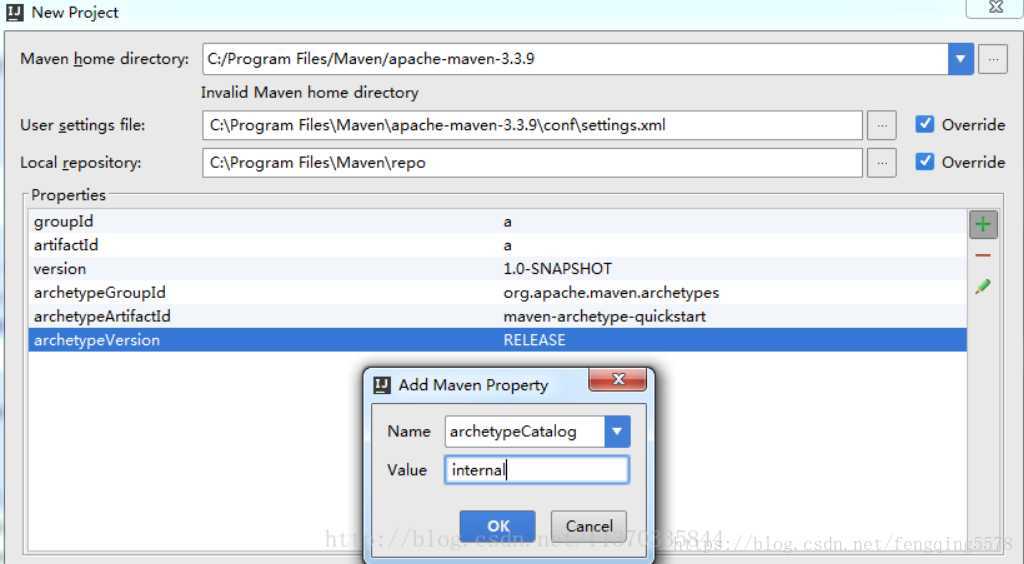Screen dimensions: 1024x564
Task: Click Cancel in Add Maven Property dialog
Action: coord(589,525)
